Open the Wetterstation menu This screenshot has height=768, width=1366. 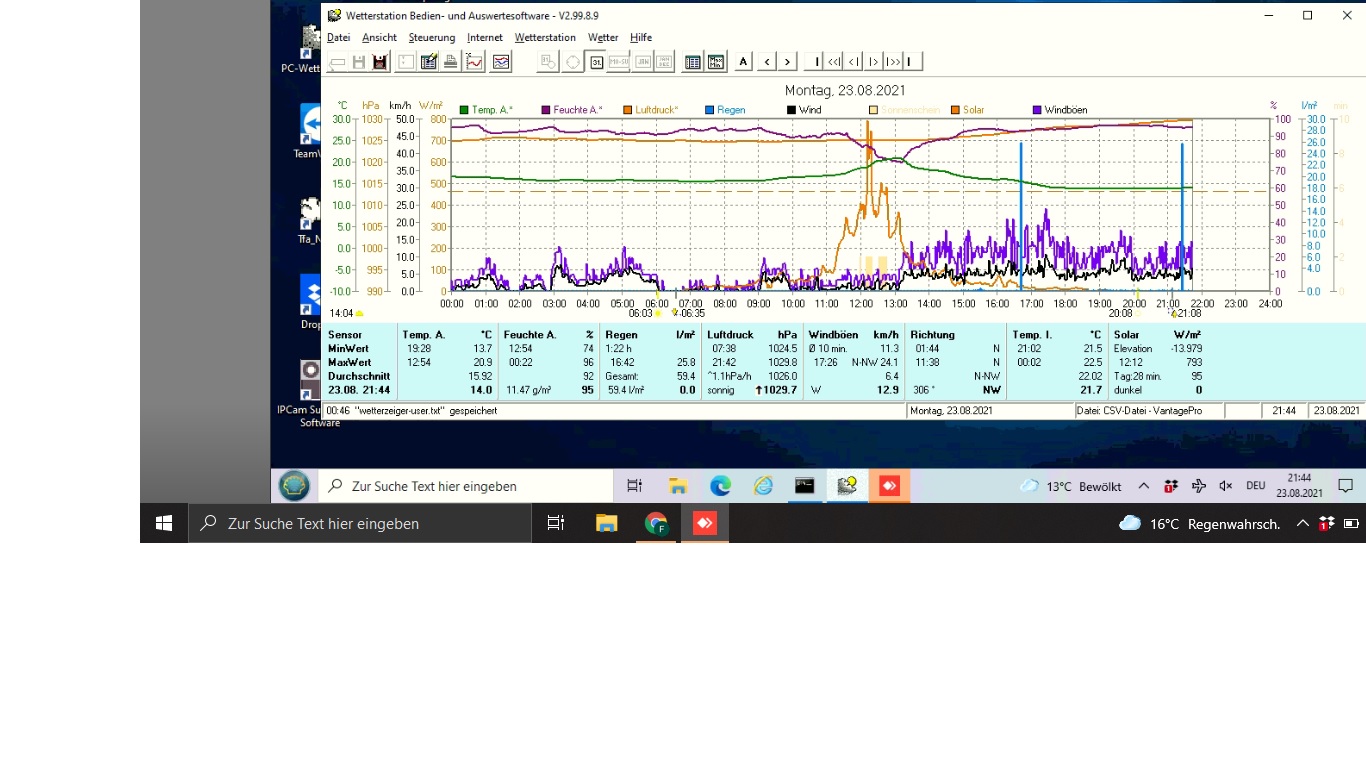545,38
